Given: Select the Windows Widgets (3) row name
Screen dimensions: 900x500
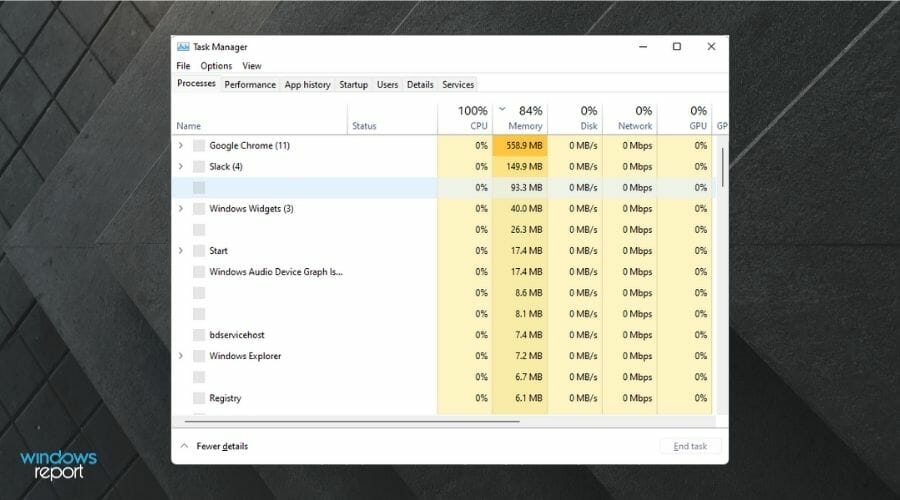Looking at the screenshot, I should [251, 209].
